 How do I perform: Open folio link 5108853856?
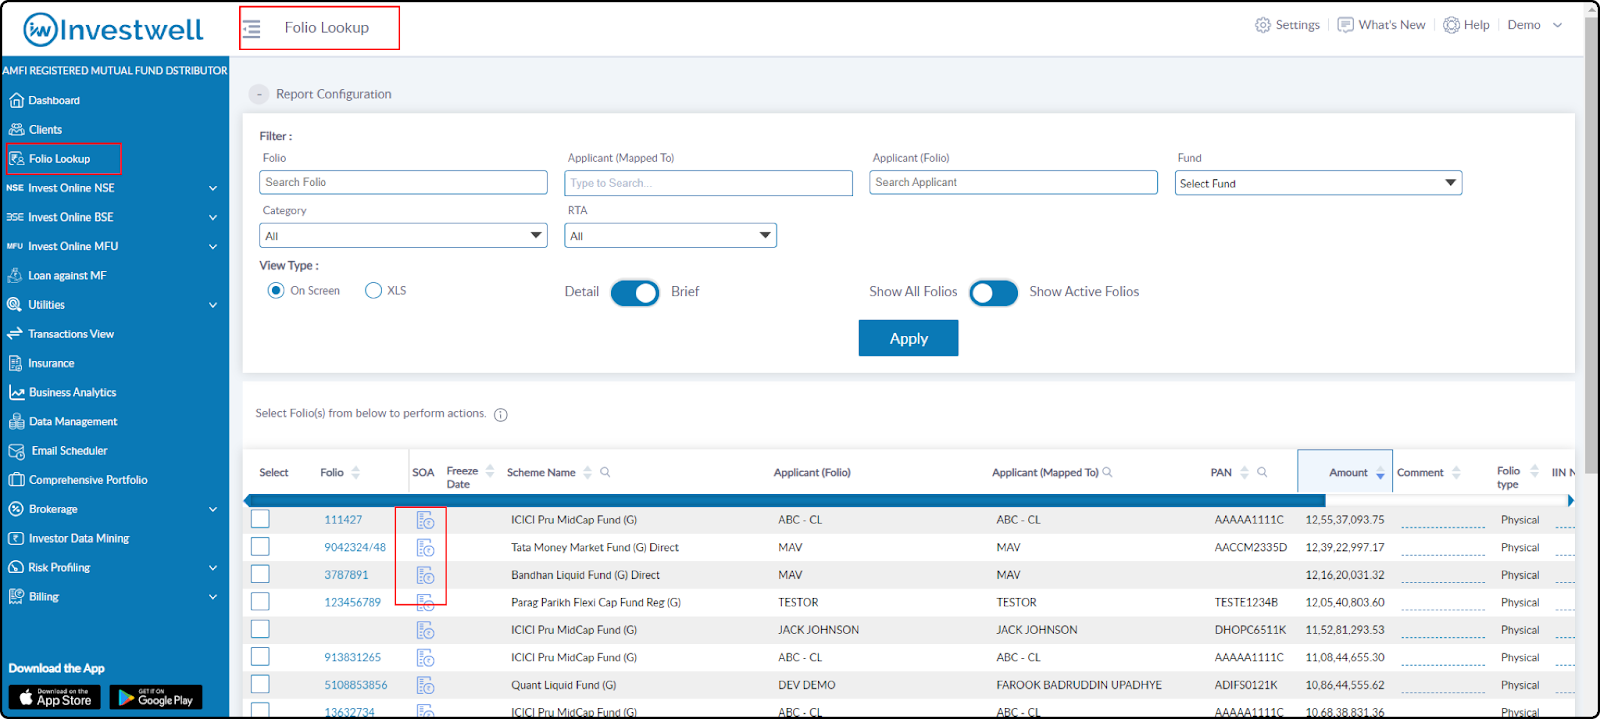tap(356, 685)
